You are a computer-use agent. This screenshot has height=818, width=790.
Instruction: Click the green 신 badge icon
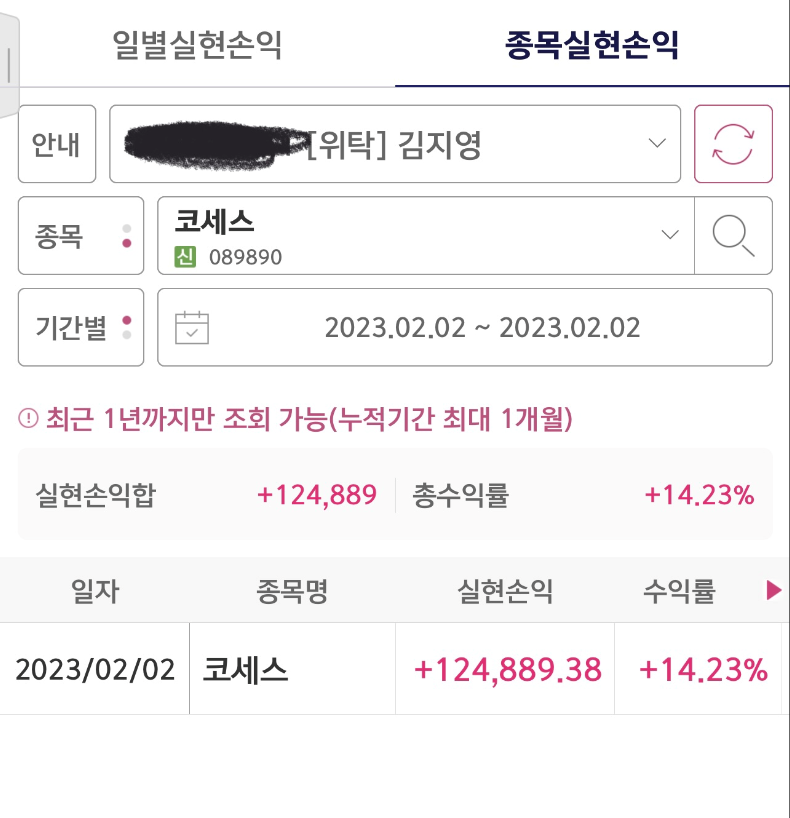[x=185, y=257]
